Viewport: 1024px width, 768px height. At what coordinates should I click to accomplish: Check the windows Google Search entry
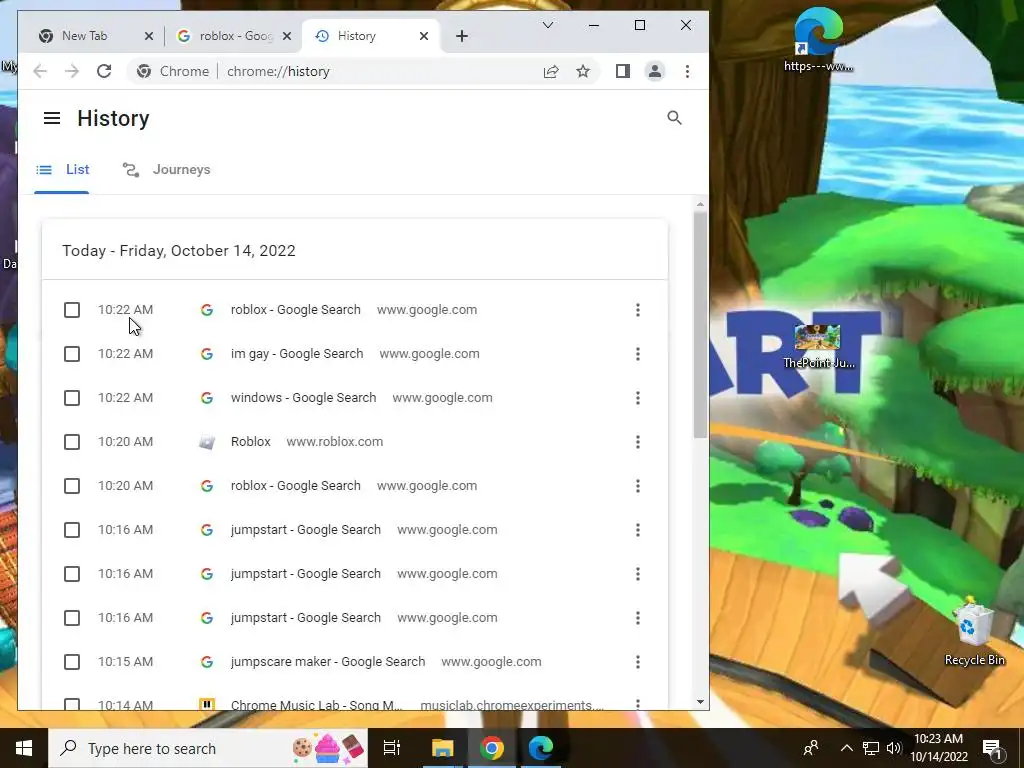tap(72, 398)
